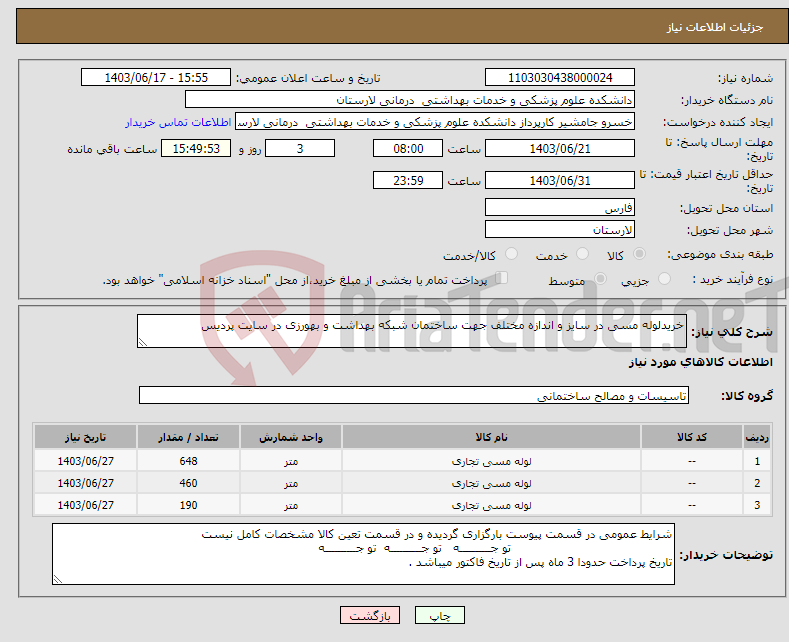This screenshot has width=789, height=642.
Task: Click the general need description text area
Action: pos(412,331)
